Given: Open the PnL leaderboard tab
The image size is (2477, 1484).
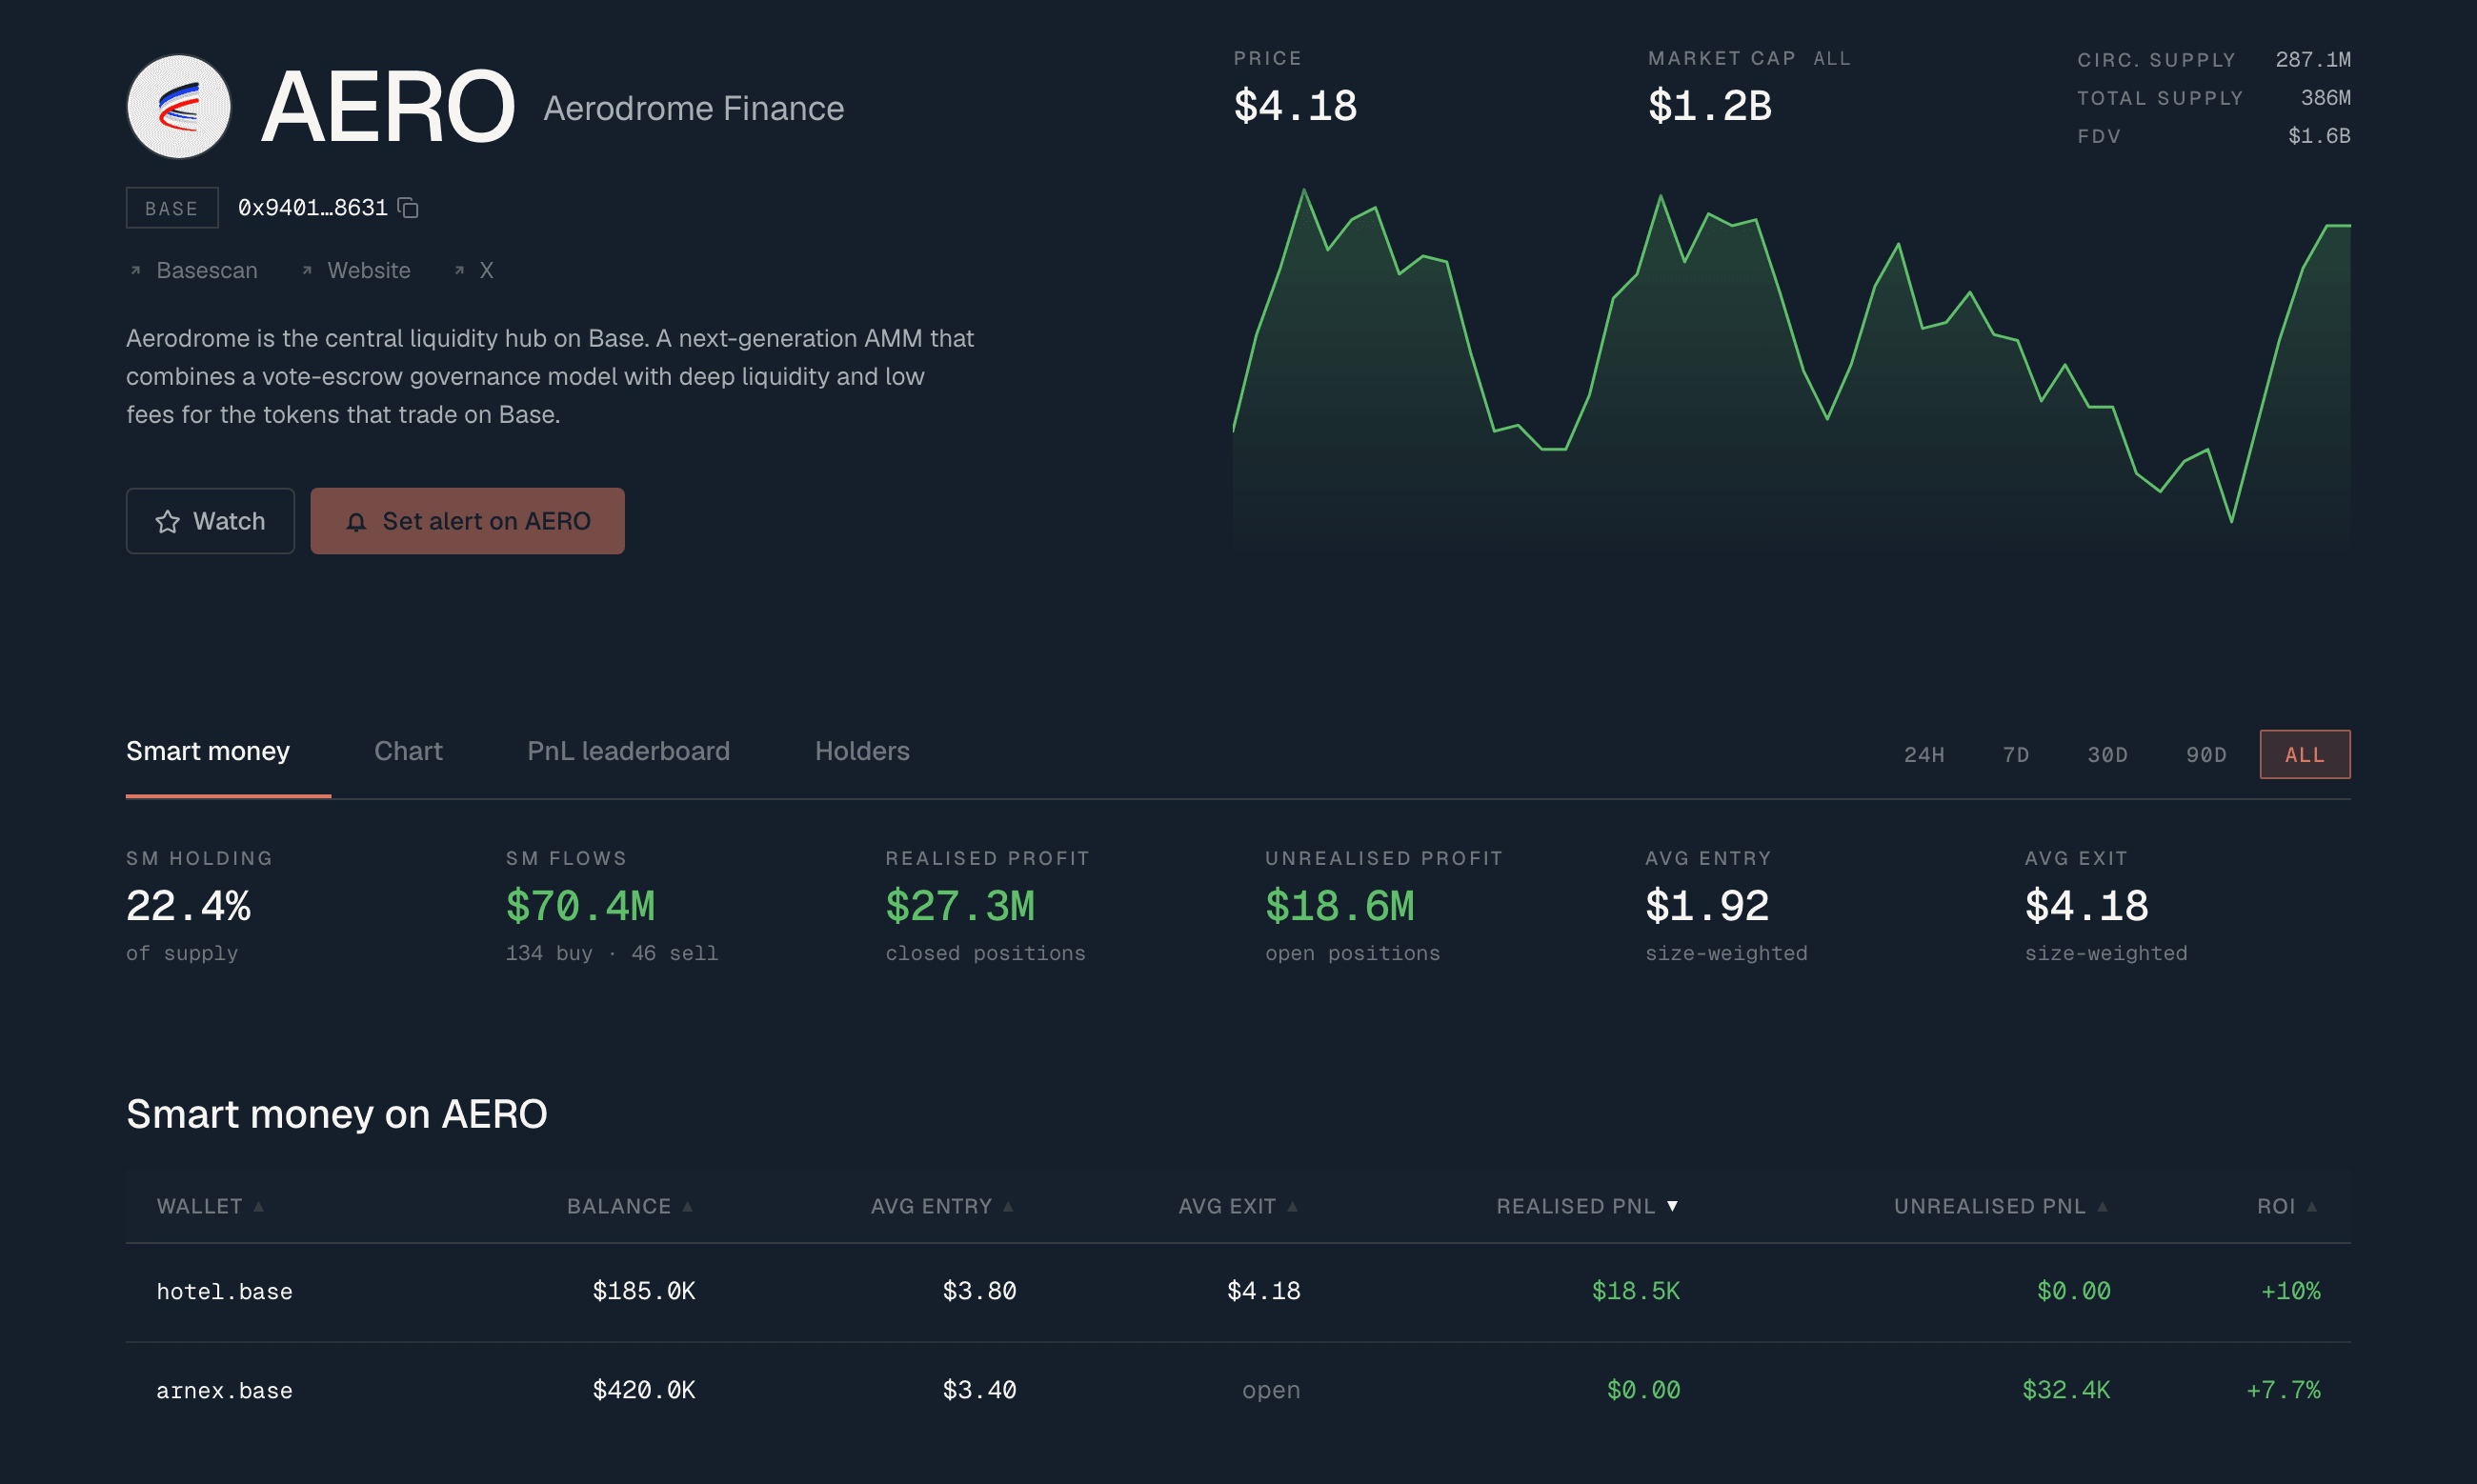Looking at the screenshot, I should (628, 751).
